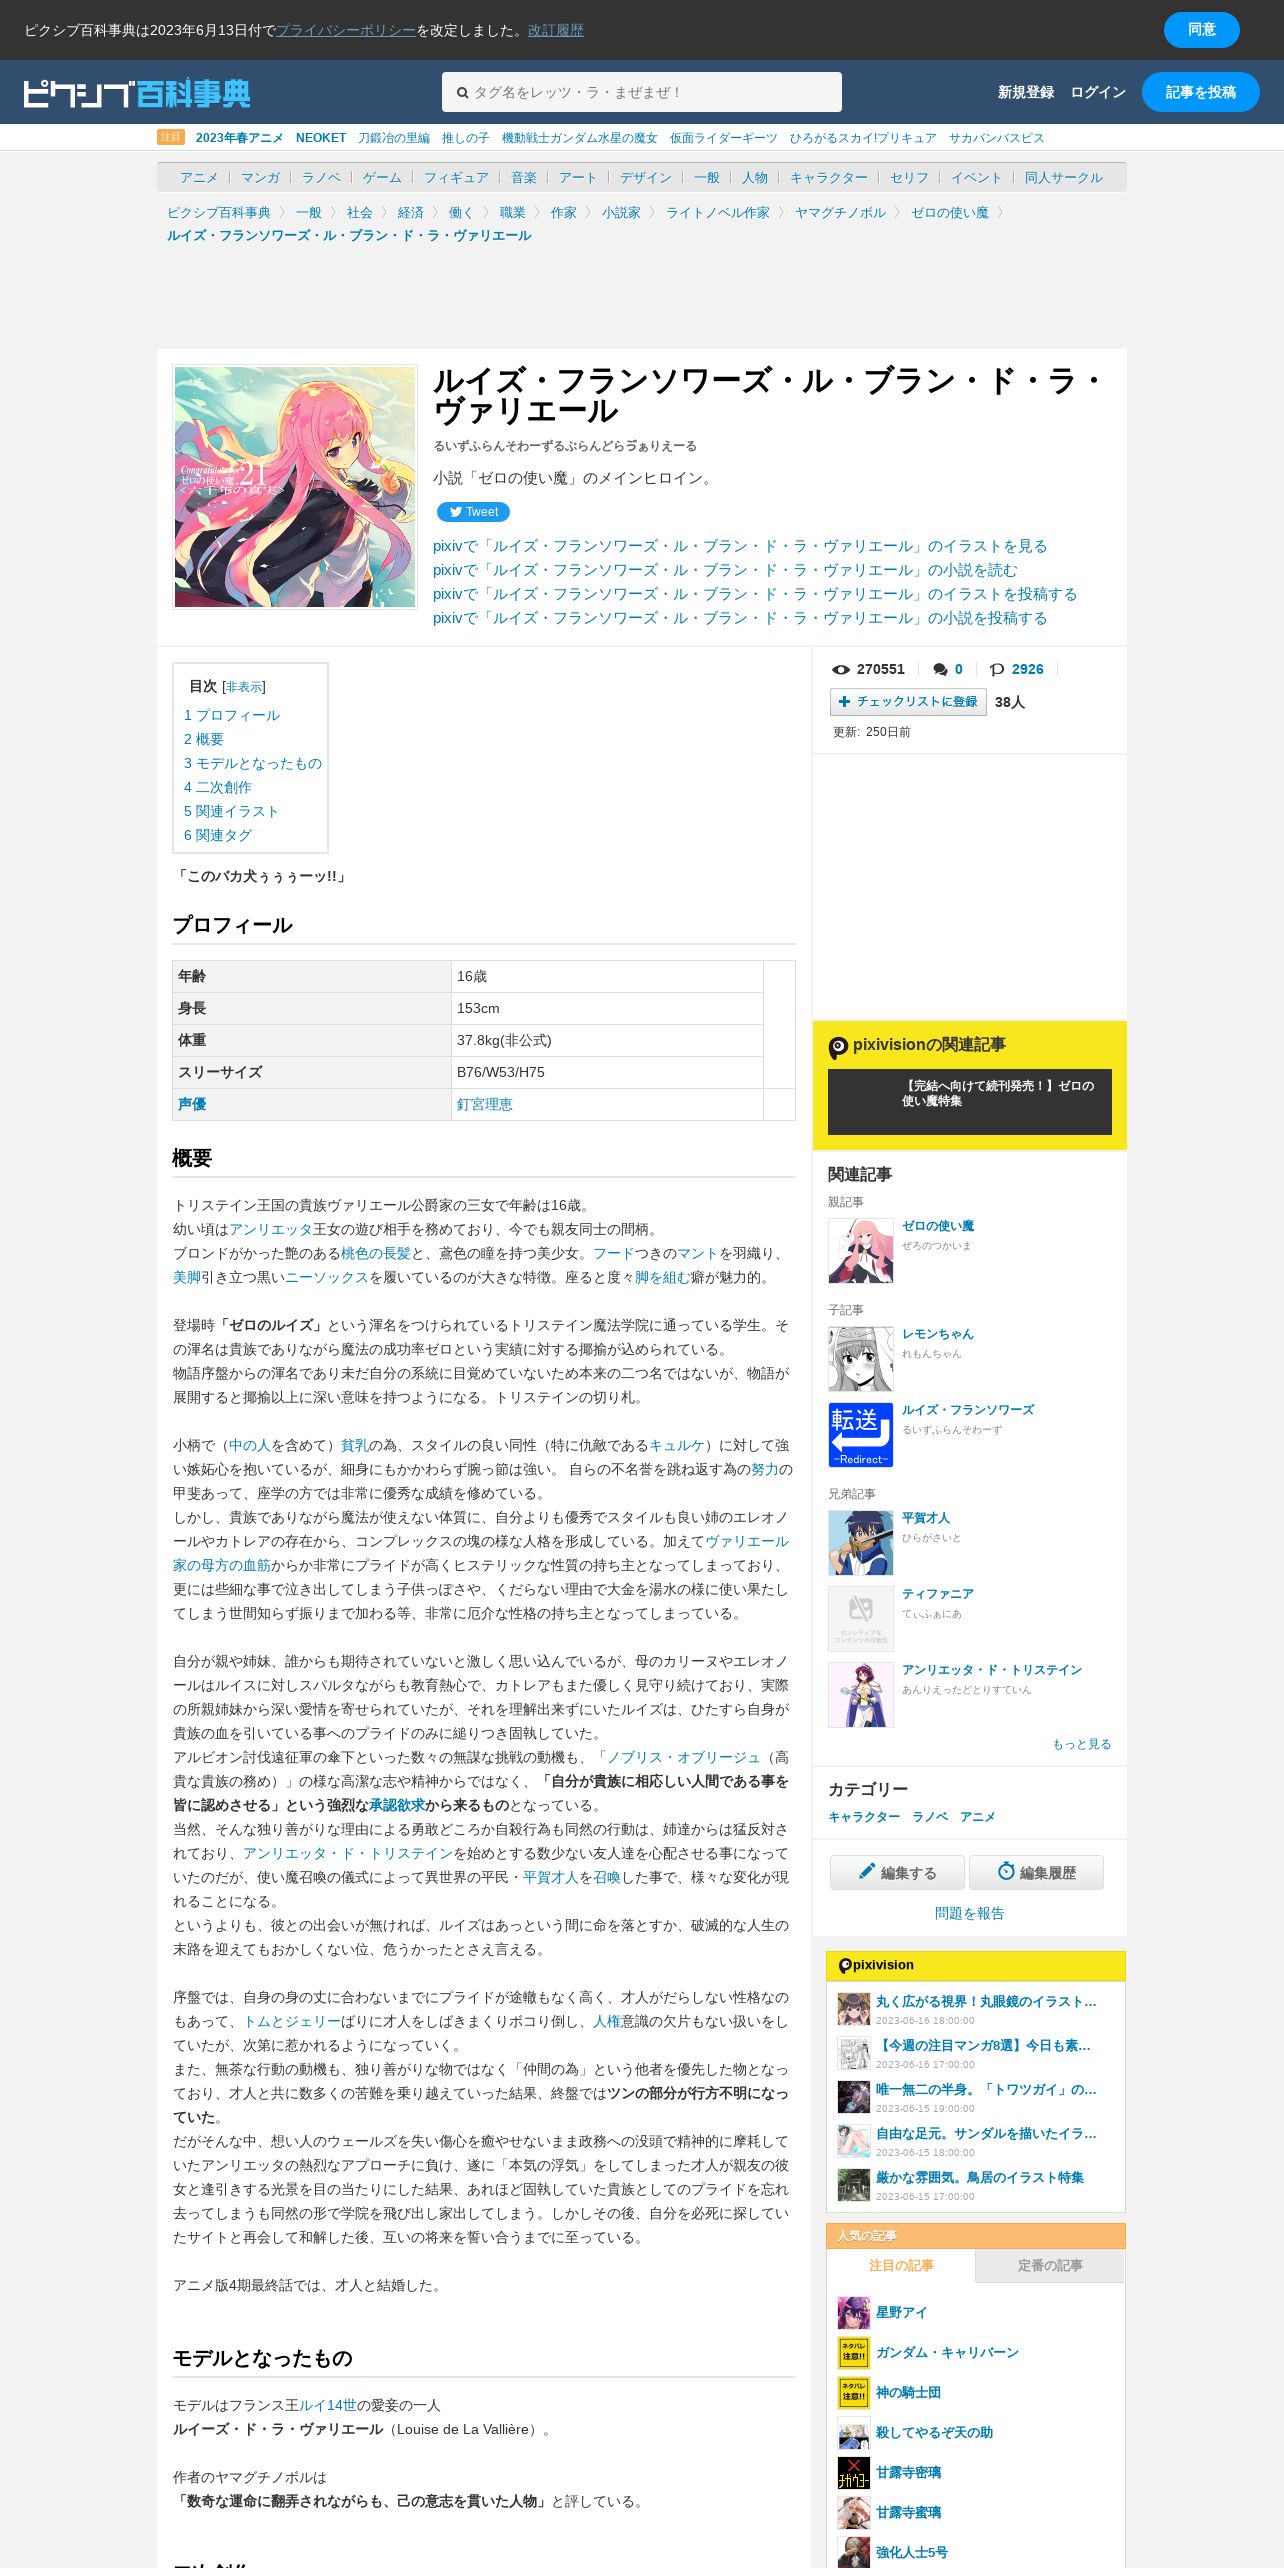Click 声優 link in profile table
The image size is (1284, 2568).
click(192, 1104)
